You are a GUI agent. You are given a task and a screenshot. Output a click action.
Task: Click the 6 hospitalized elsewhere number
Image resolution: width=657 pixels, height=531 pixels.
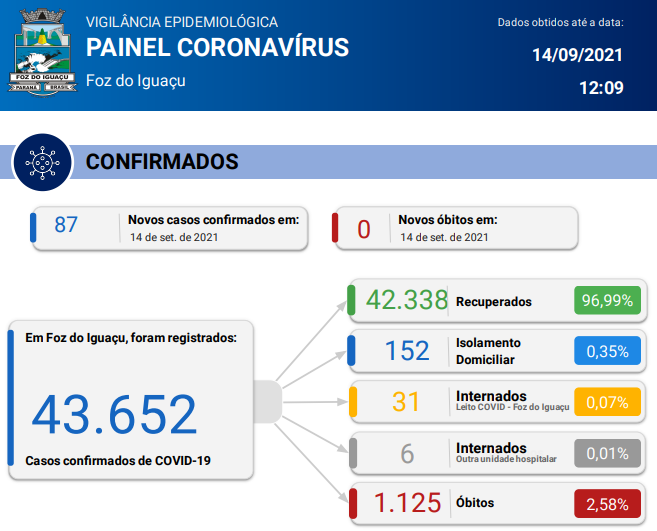tap(407, 453)
